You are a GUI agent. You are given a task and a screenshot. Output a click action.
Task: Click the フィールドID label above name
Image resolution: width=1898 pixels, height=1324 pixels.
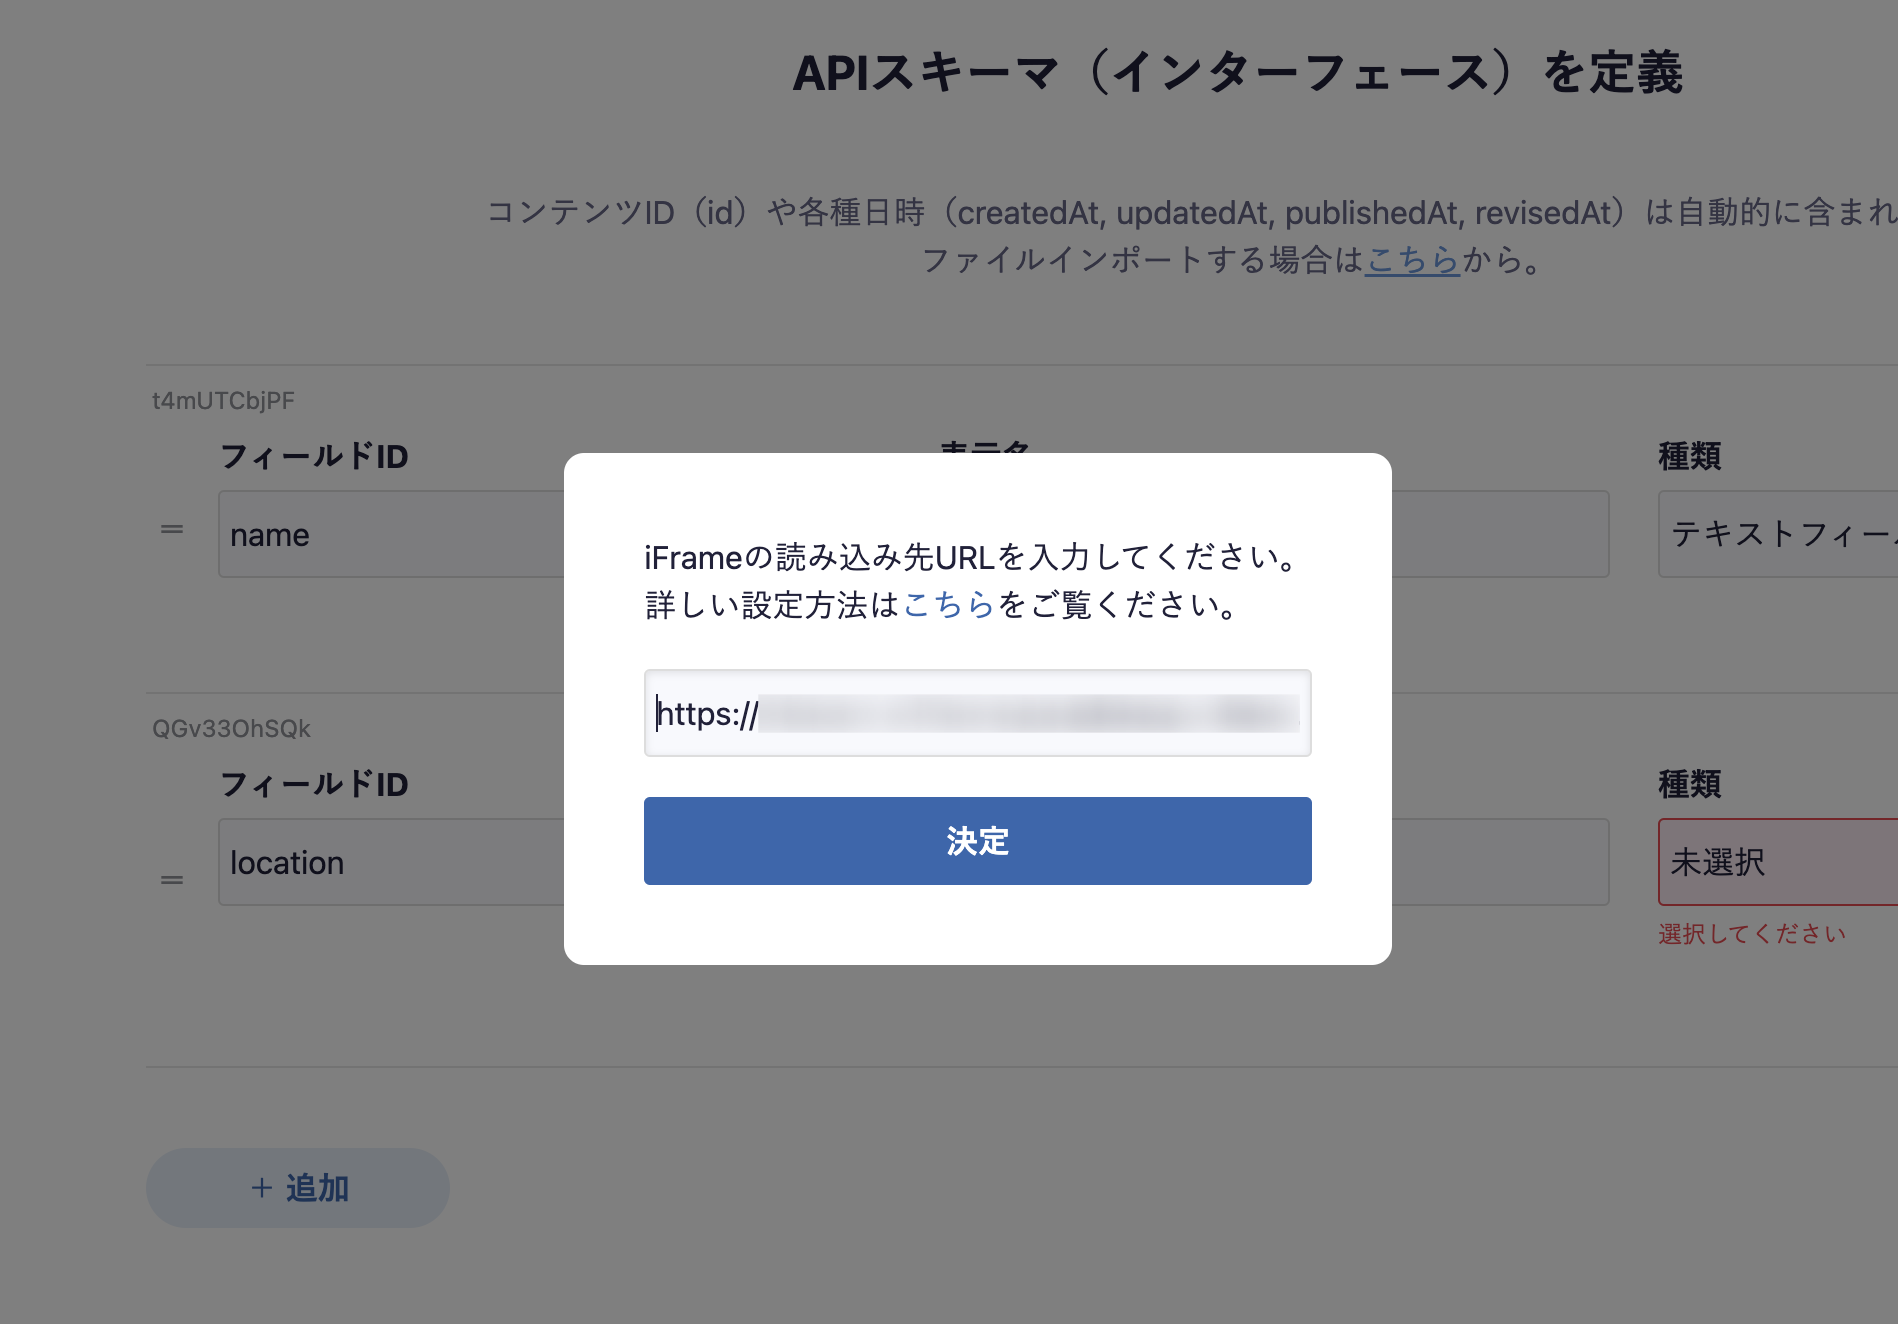314,457
